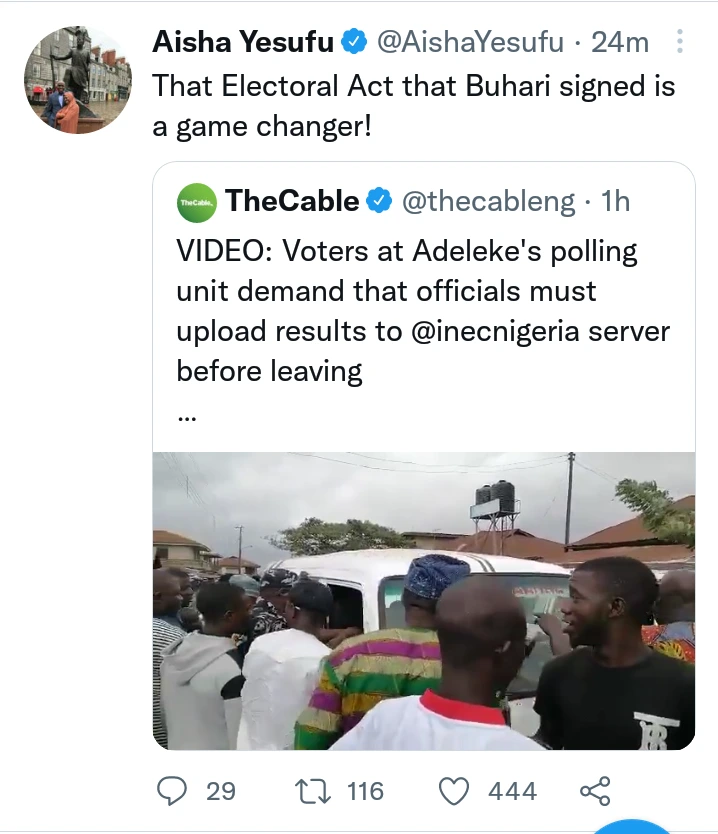Click the quoted tweet's 1h timestamp
This screenshot has height=834, width=718.
pos(614,202)
